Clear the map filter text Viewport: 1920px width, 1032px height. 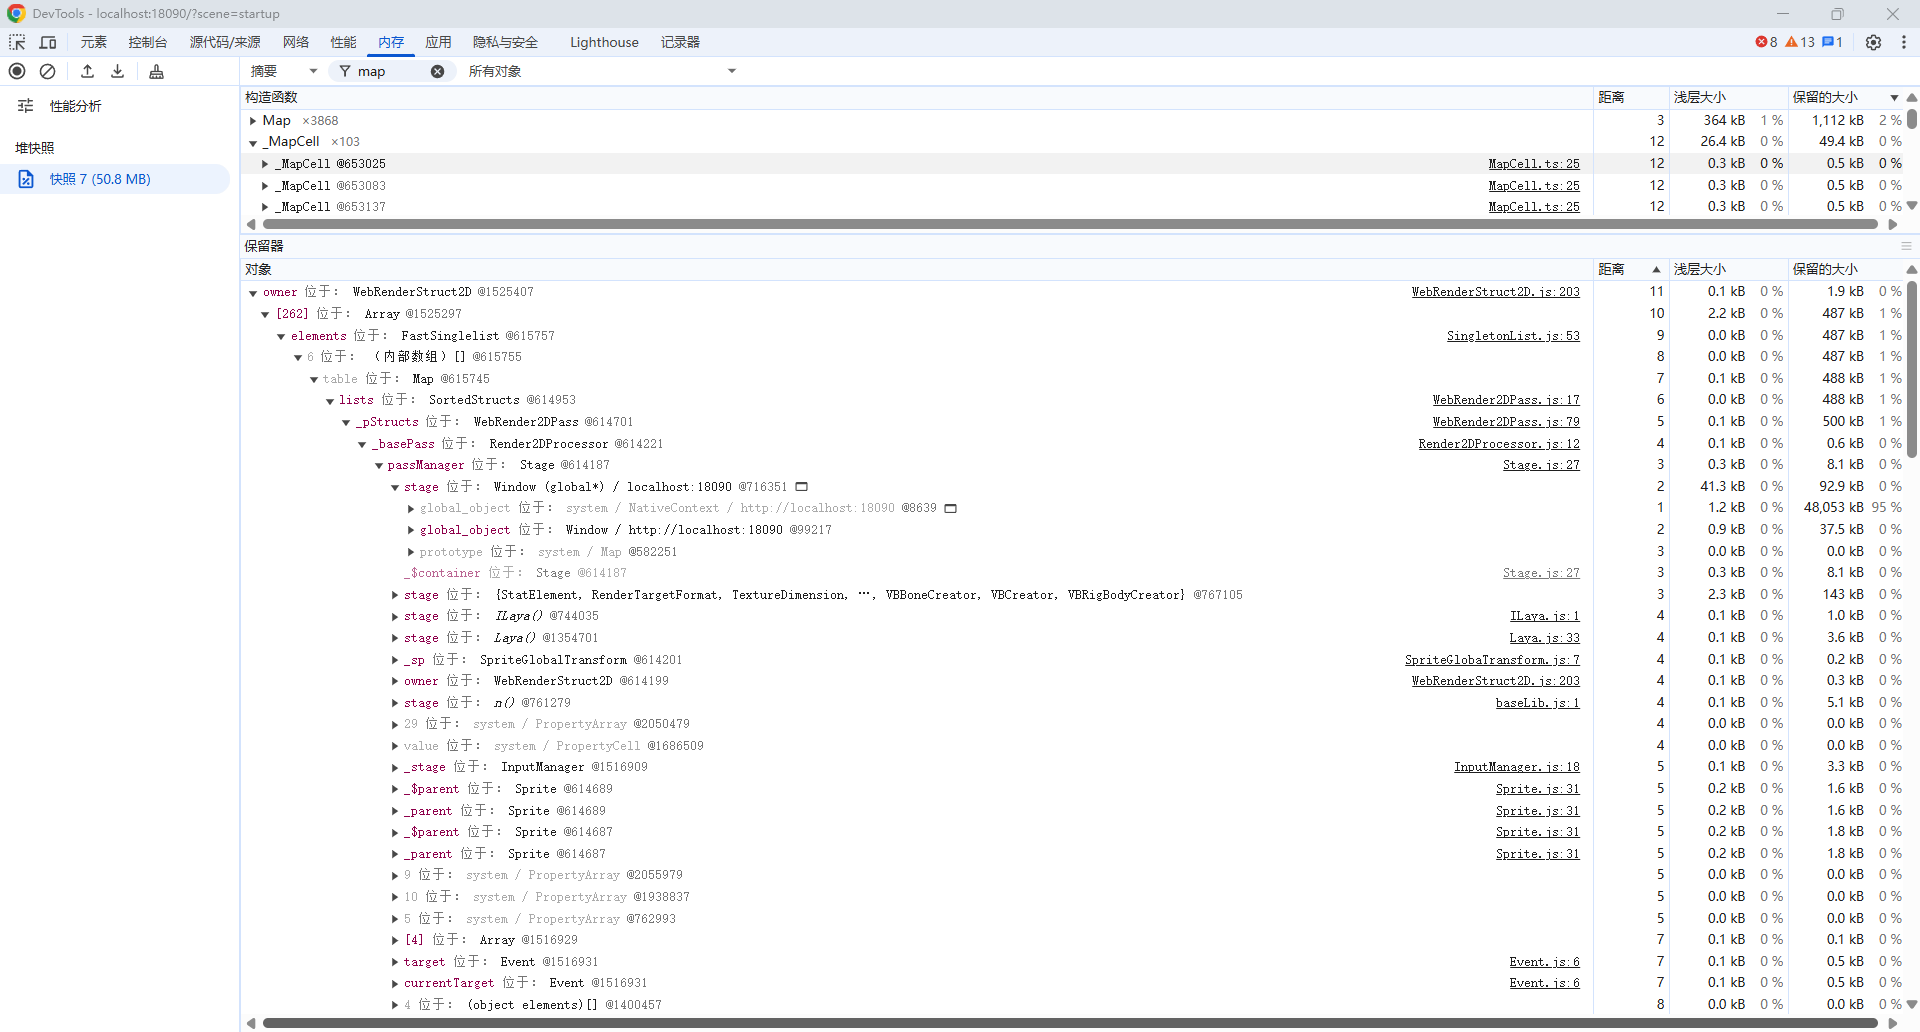click(x=437, y=71)
